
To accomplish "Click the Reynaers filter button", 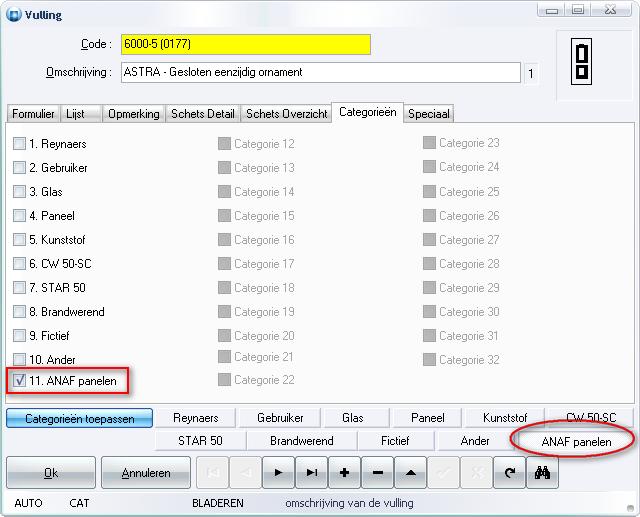I will [x=196, y=418].
